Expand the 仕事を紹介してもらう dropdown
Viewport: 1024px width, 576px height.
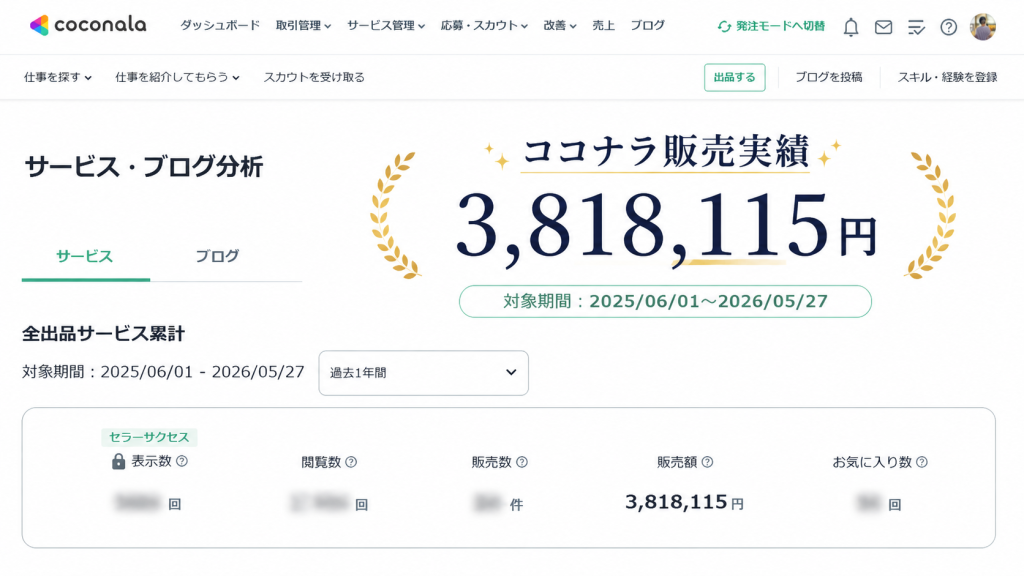(x=177, y=77)
